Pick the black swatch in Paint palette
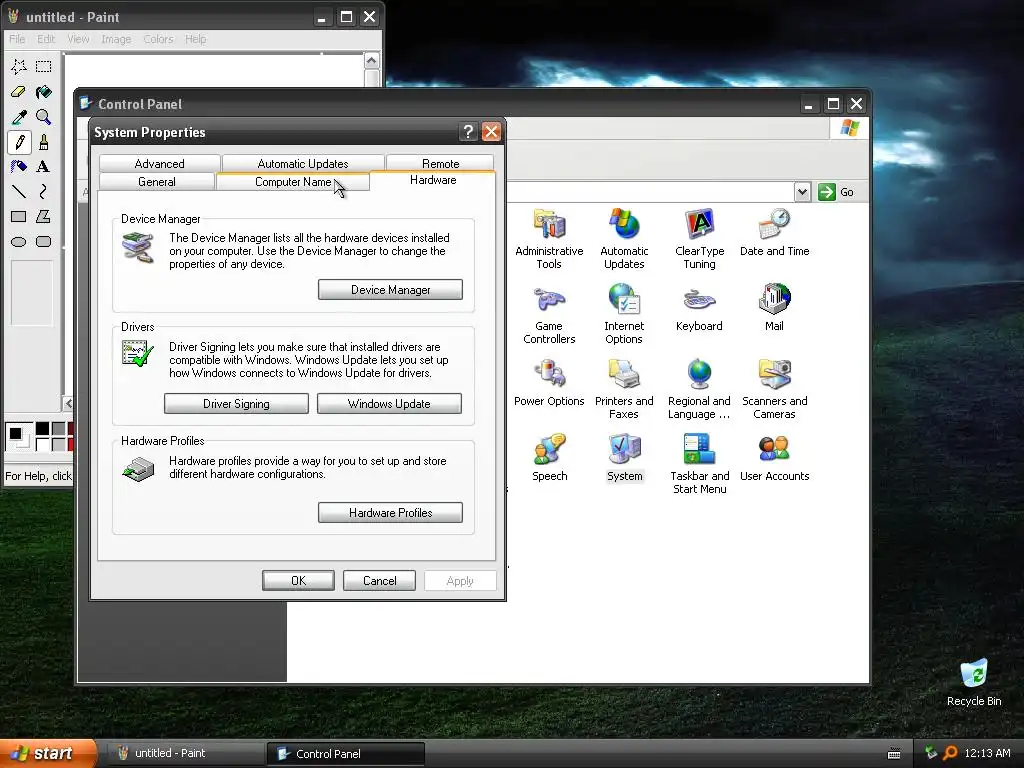The image size is (1024, 768). [x=42, y=428]
